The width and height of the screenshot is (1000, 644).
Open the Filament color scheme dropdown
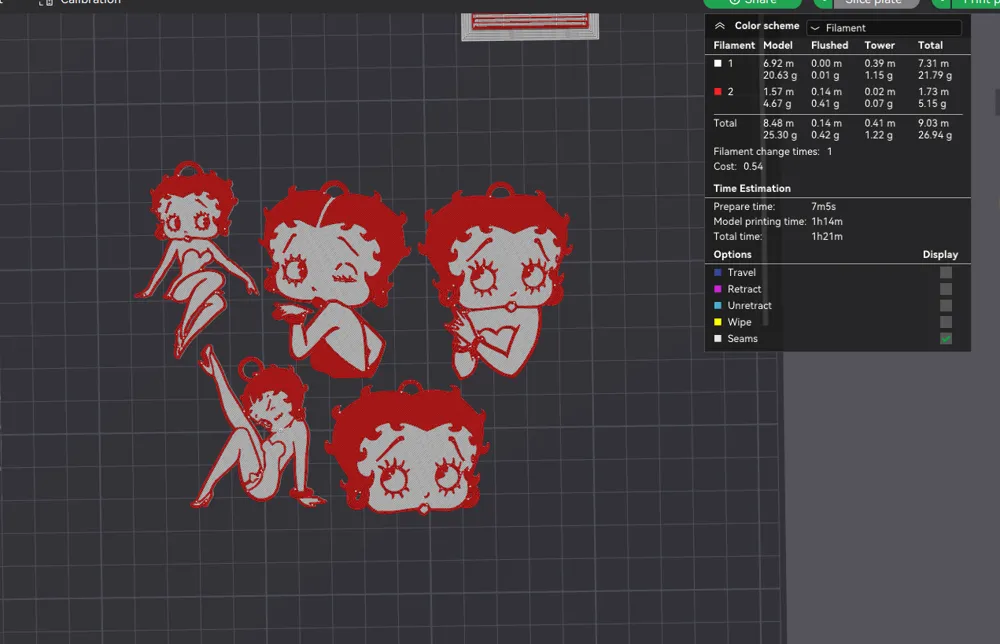coord(883,26)
